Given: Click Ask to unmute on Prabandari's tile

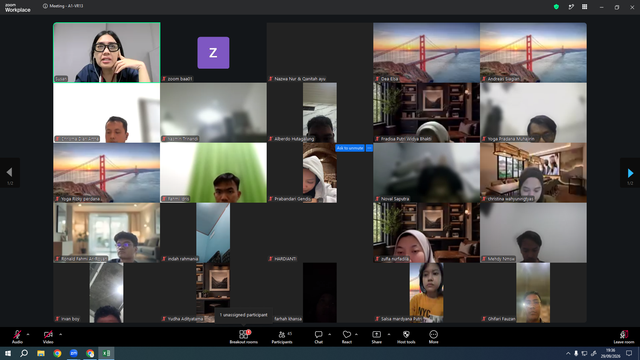Looking at the screenshot, I should pyautogui.click(x=350, y=148).
